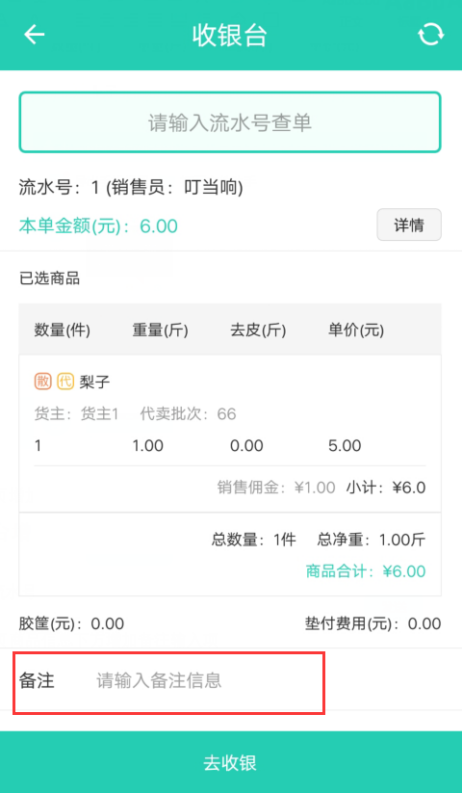Select the 梨子 product name
This screenshot has width=463, height=793.
(x=95, y=382)
